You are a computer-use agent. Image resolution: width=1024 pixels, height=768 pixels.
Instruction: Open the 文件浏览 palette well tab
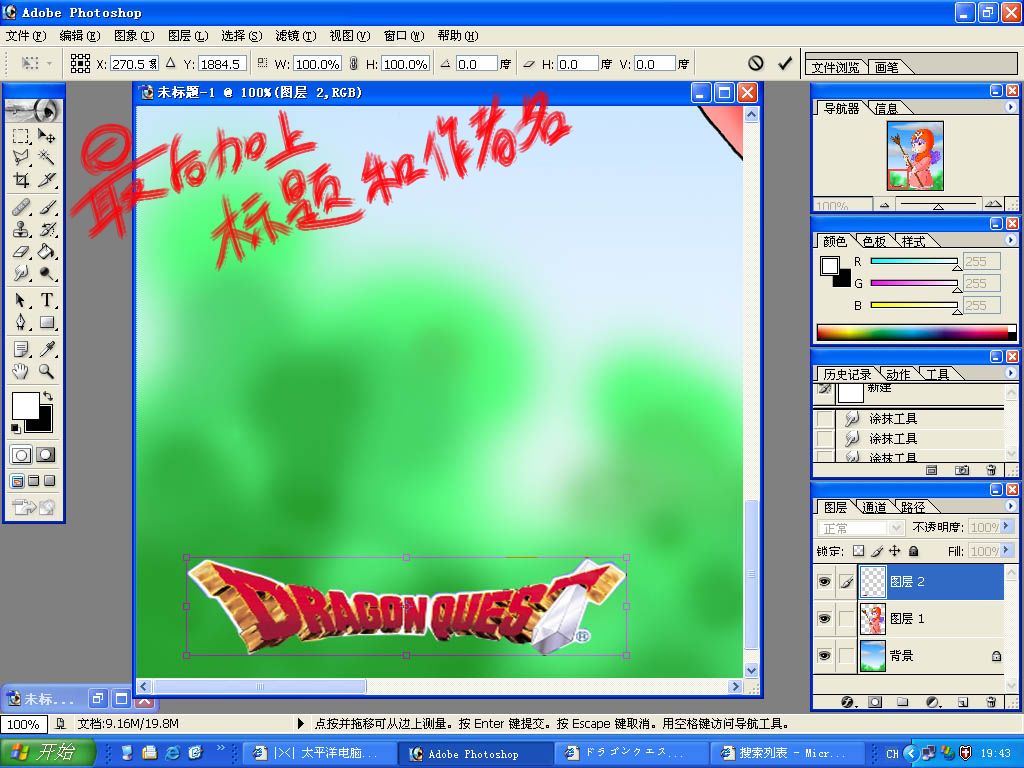(x=835, y=67)
